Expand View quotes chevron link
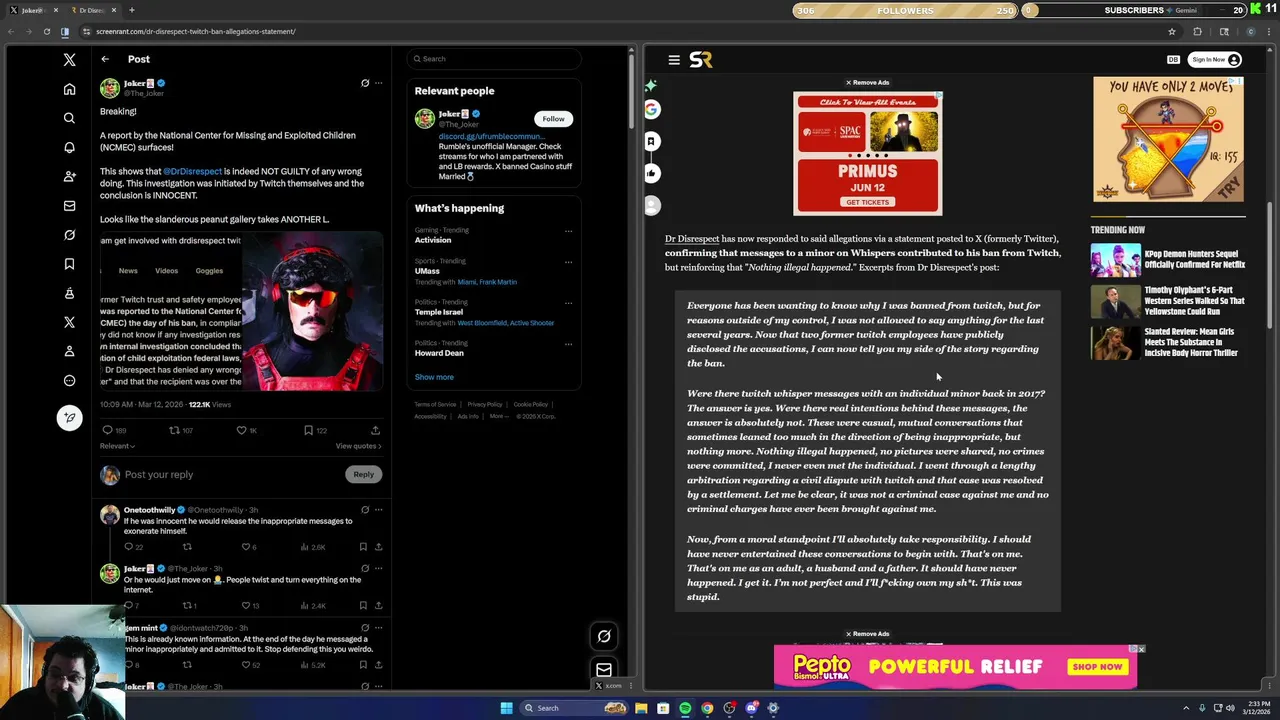 coord(358,446)
